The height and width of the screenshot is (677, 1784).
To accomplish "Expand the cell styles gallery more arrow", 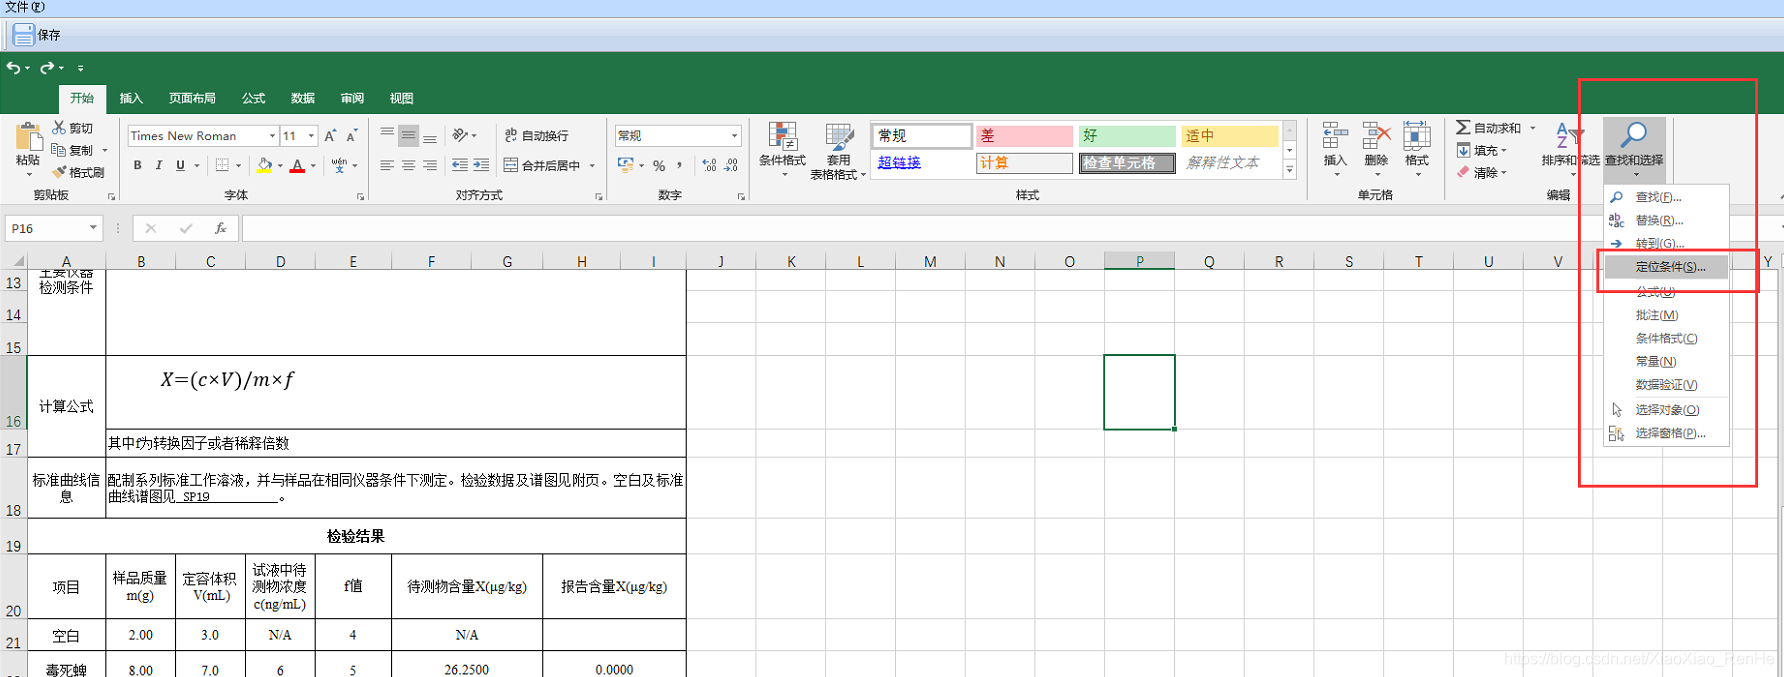I will point(1290,170).
